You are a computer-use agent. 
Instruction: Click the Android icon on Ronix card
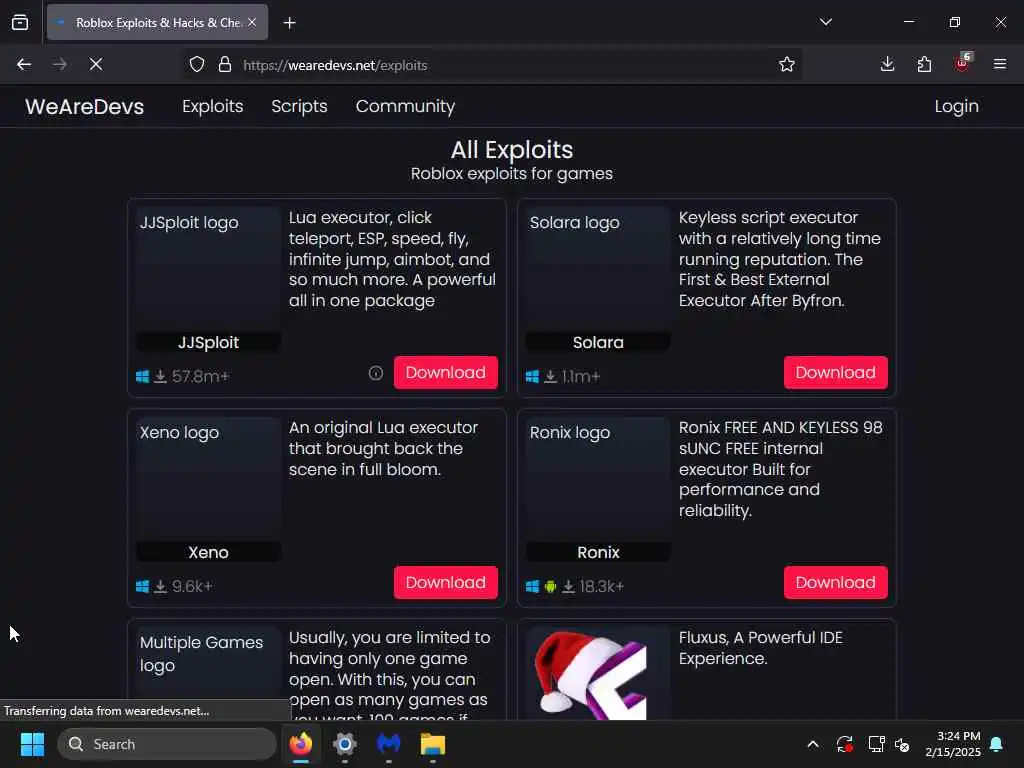click(x=551, y=586)
